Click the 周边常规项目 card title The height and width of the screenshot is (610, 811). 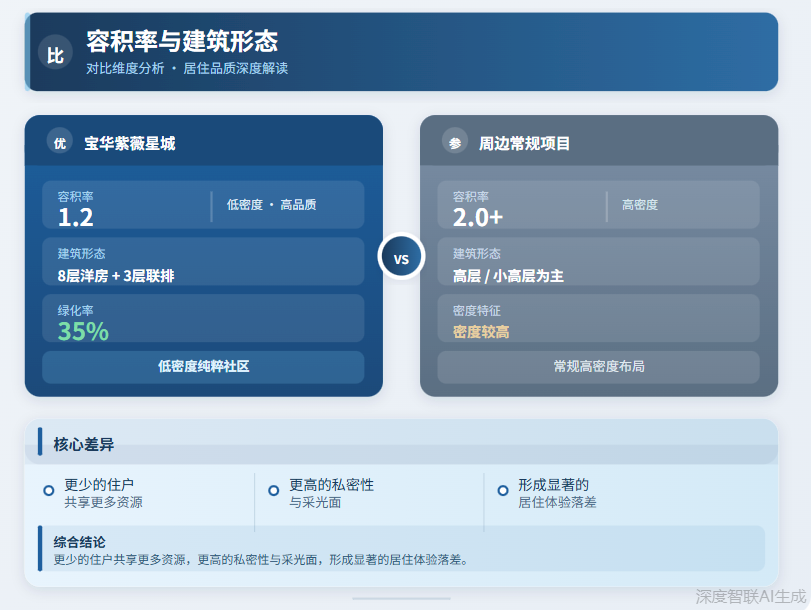pyautogui.click(x=524, y=143)
